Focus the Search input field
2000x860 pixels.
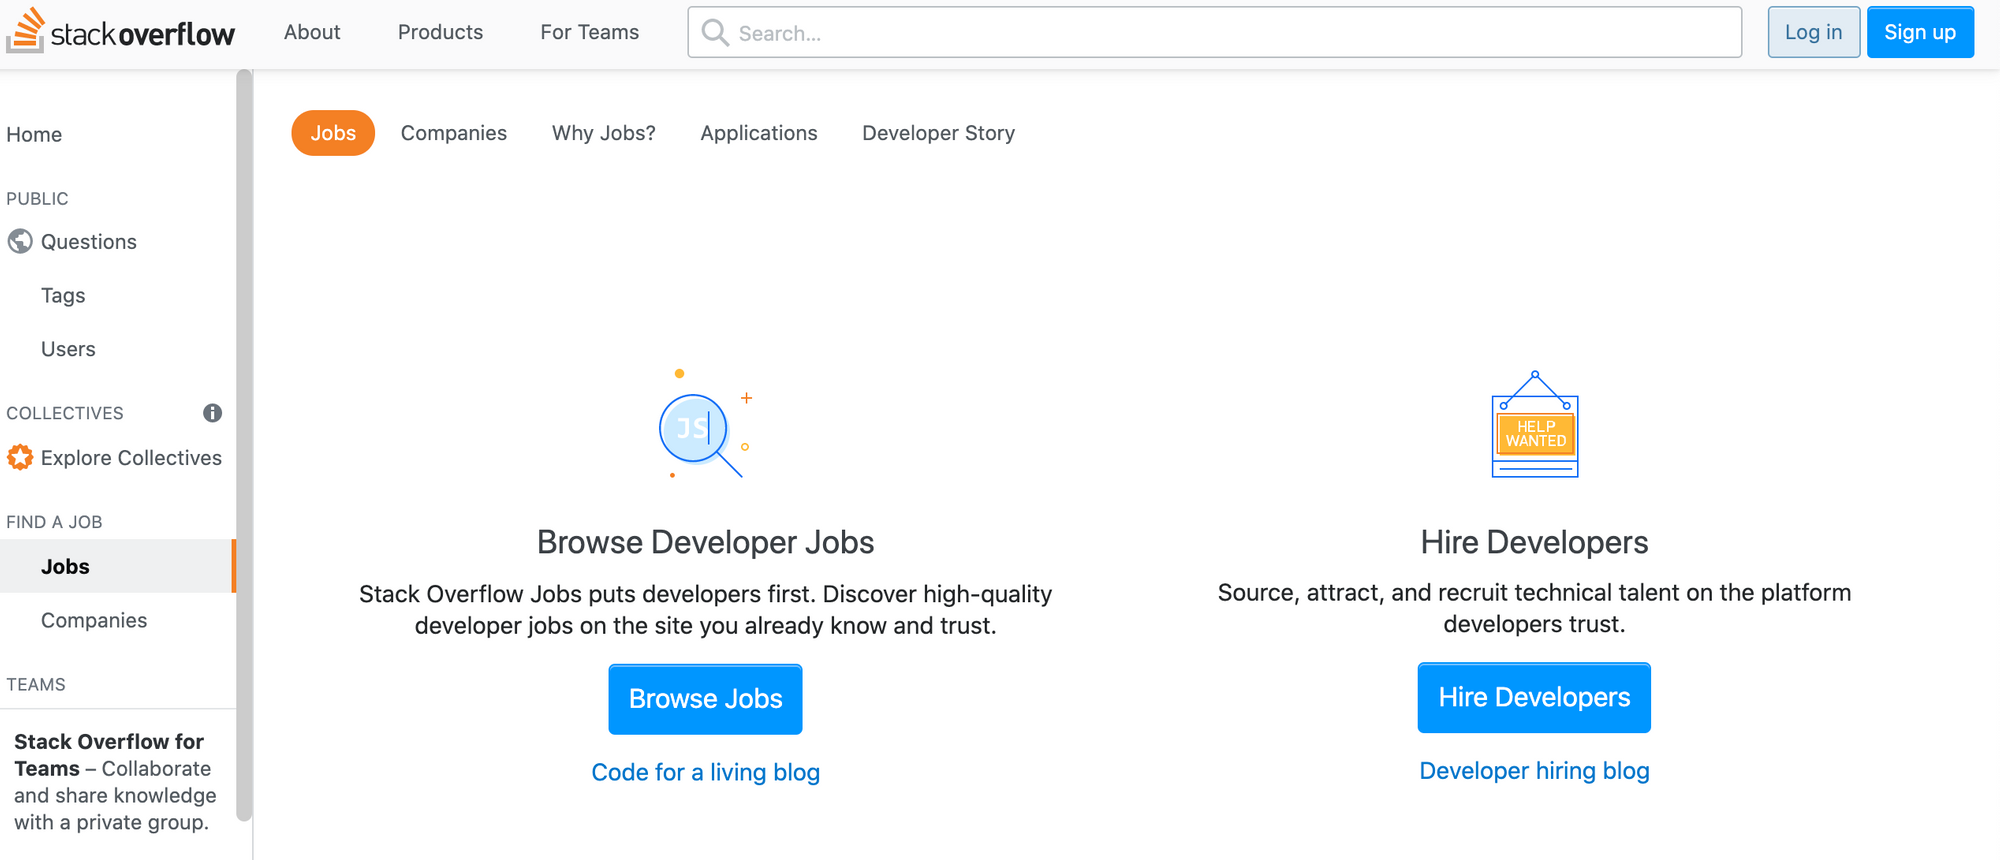click(x=1230, y=33)
